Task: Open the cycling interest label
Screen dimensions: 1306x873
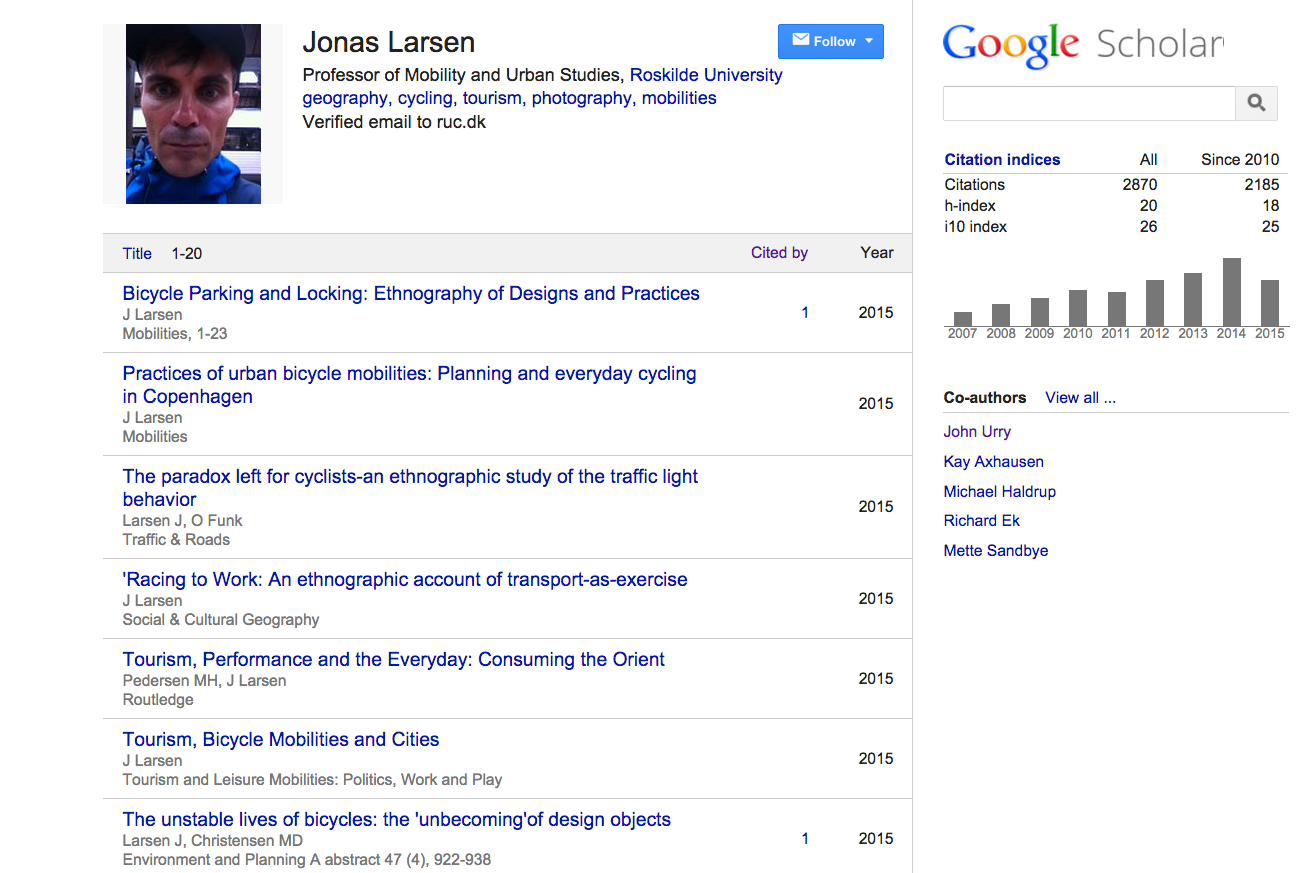Action: tap(425, 97)
